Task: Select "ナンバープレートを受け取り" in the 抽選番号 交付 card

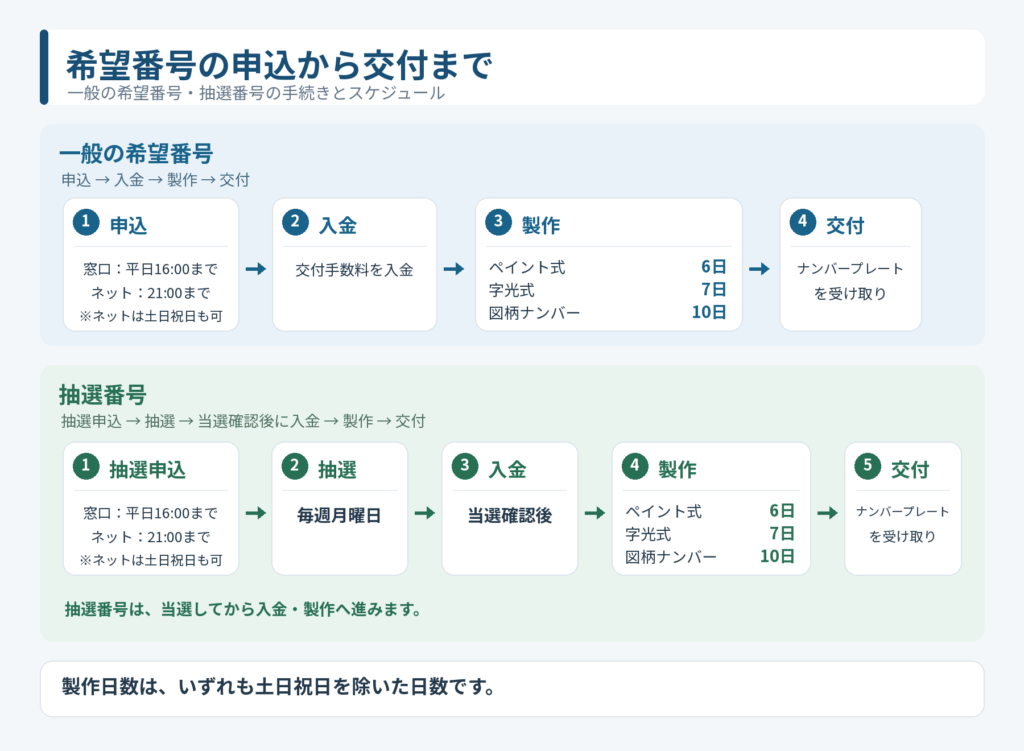Action: tap(903, 524)
